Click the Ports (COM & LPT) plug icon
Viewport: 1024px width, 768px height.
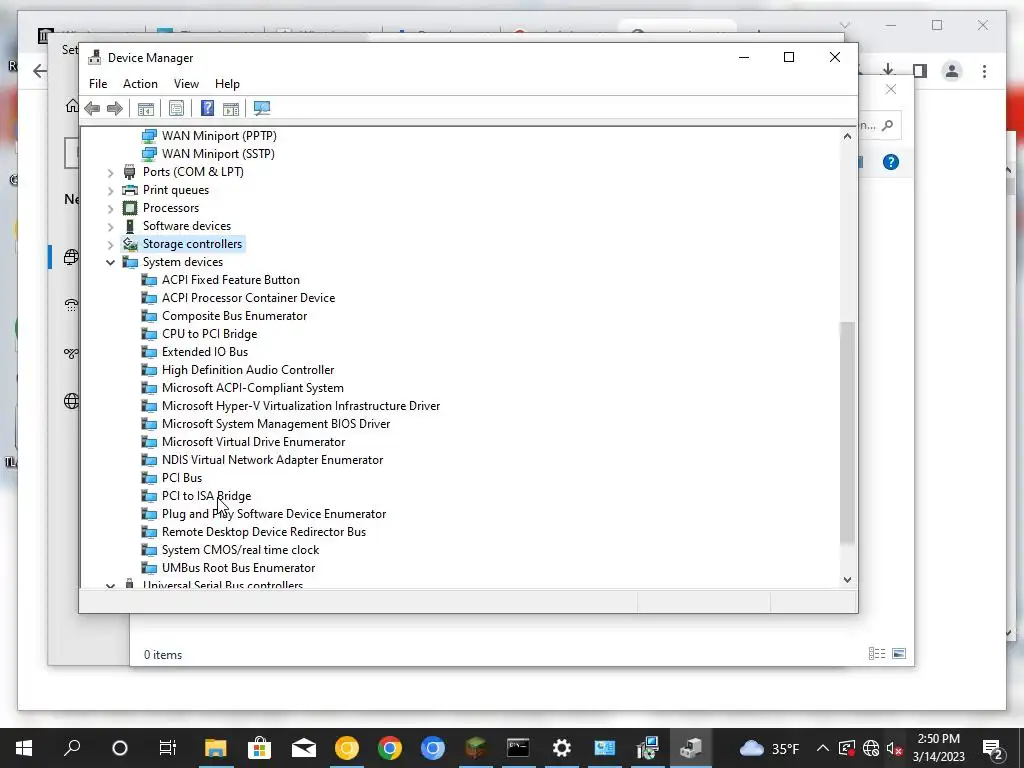point(129,172)
